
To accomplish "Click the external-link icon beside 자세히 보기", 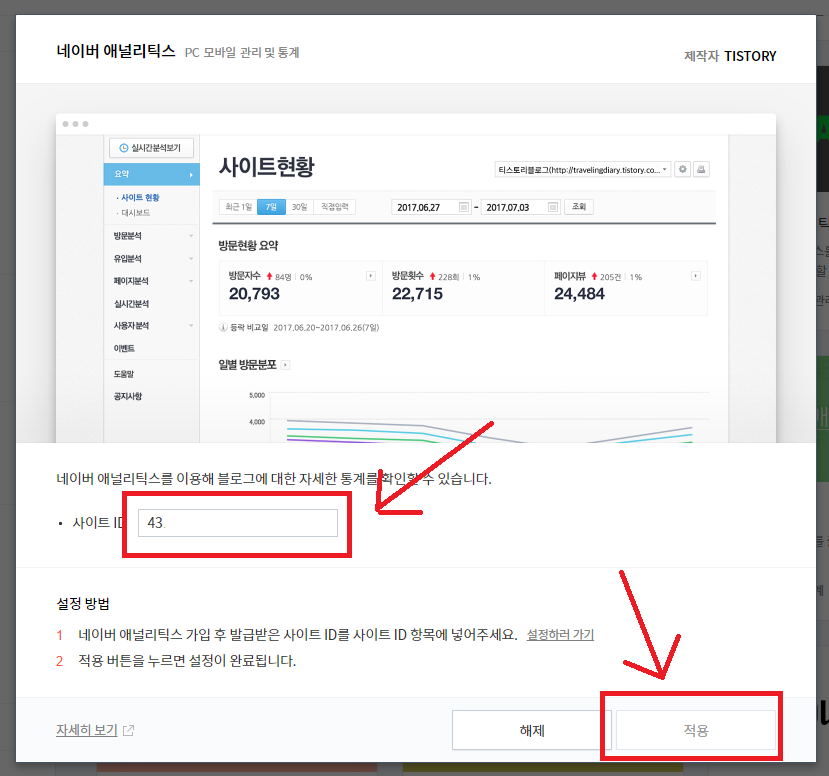I will [x=128, y=731].
